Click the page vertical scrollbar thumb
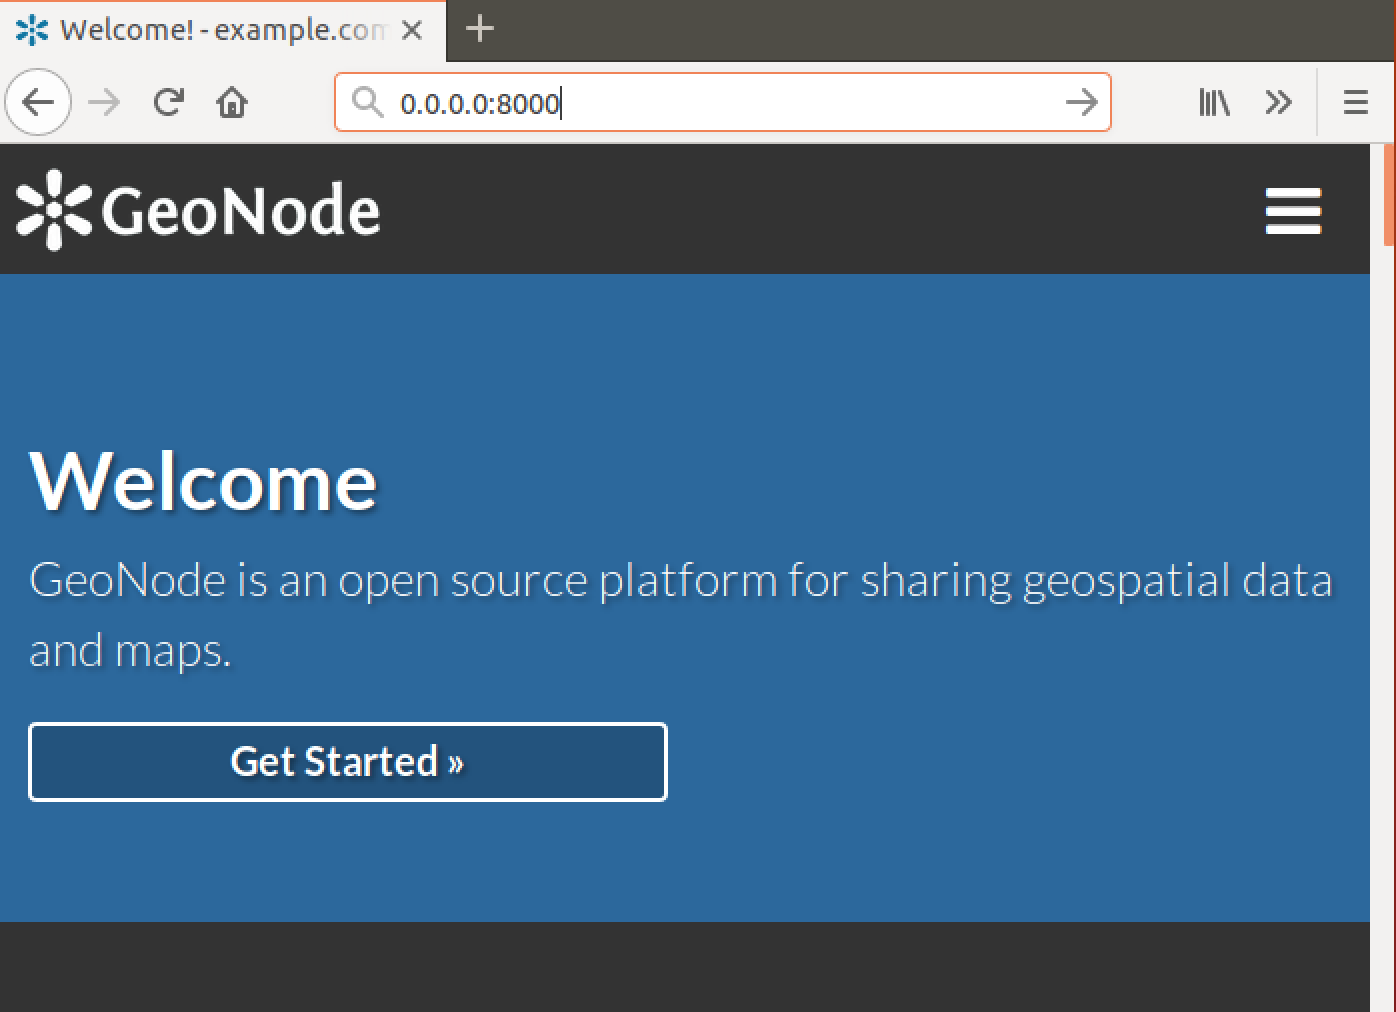The height and width of the screenshot is (1012, 1396). click(x=1389, y=194)
